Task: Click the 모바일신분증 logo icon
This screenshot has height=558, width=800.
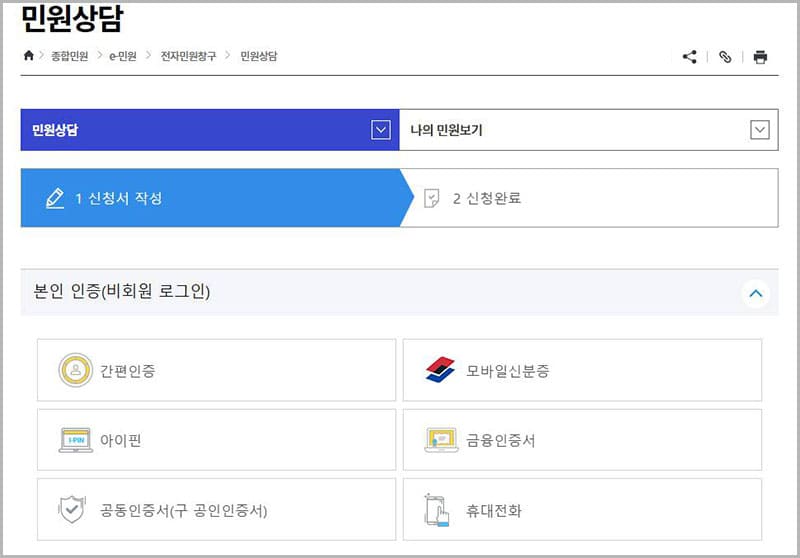Action: pyautogui.click(x=440, y=371)
